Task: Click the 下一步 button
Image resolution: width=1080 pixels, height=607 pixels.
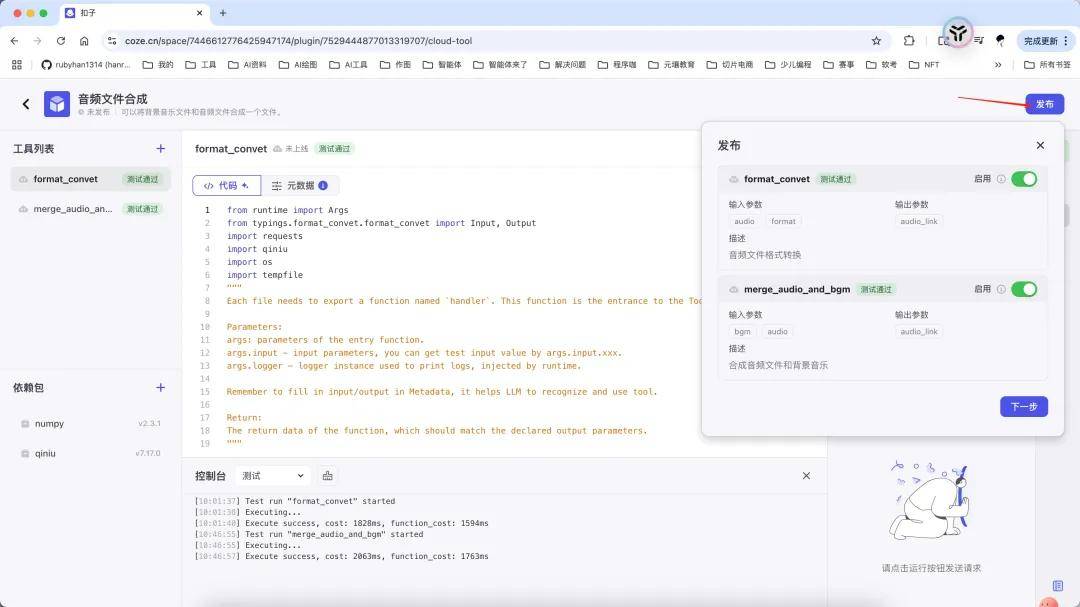Action: click(x=1023, y=407)
